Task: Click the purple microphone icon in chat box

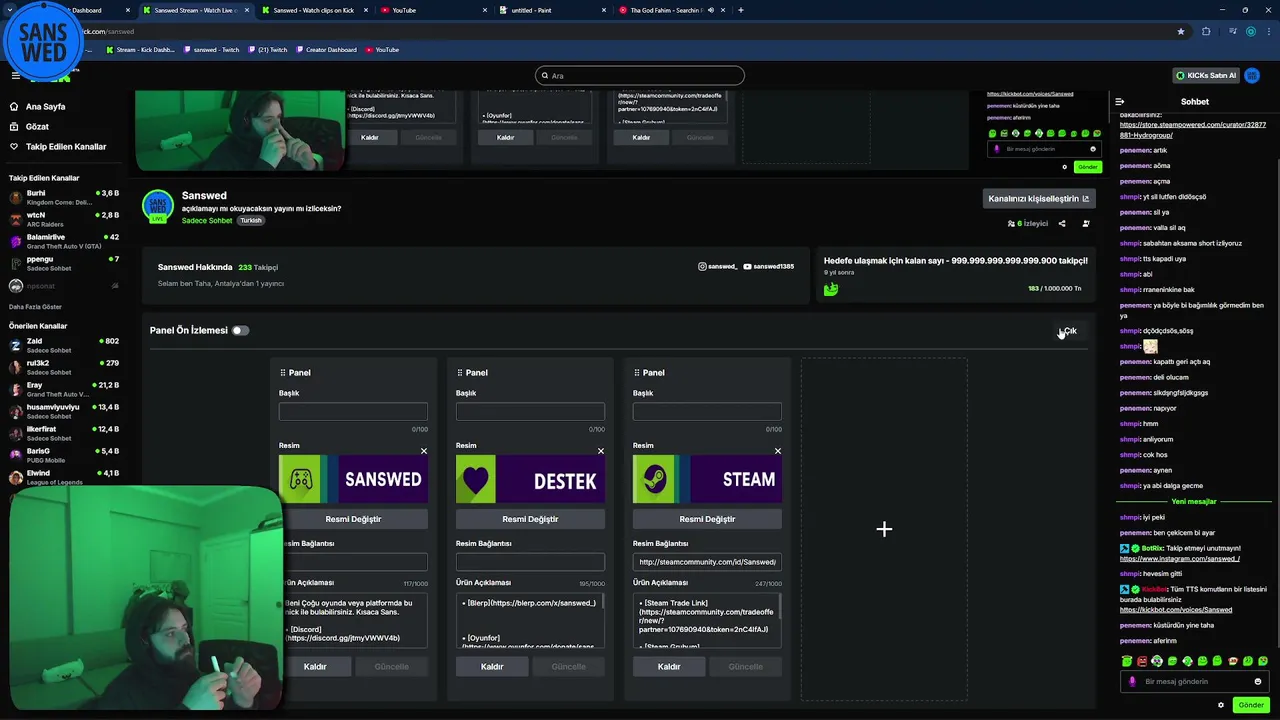Action: (1132, 681)
